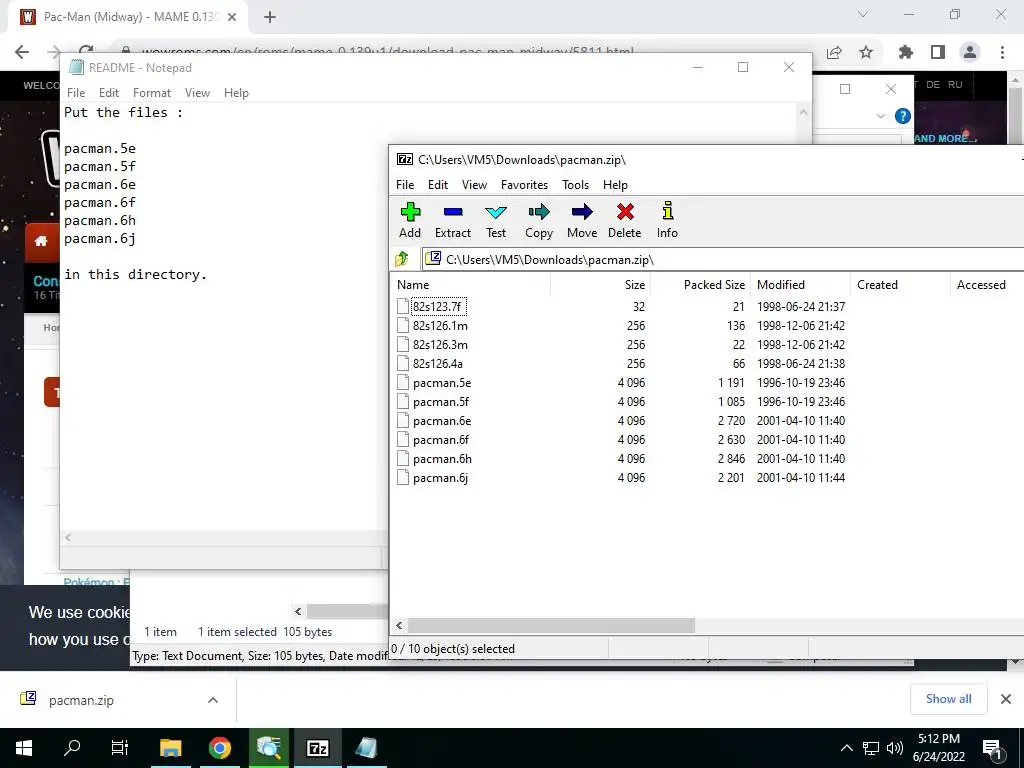Close the downloads bar
This screenshot has height=768, width=1024.
[1006, 699]
